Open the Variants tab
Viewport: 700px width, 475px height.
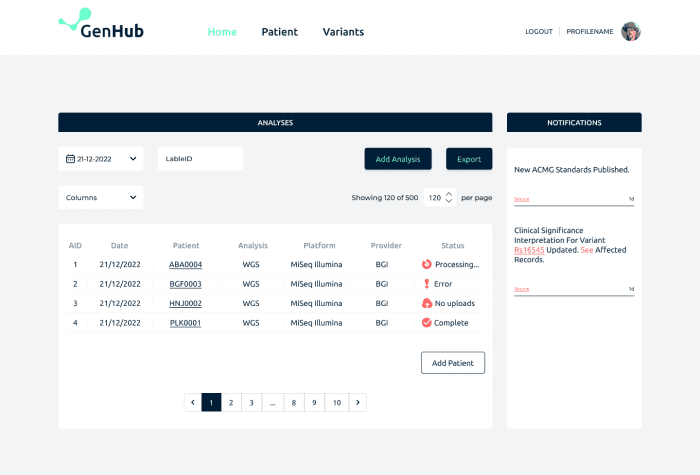[343, 32]
